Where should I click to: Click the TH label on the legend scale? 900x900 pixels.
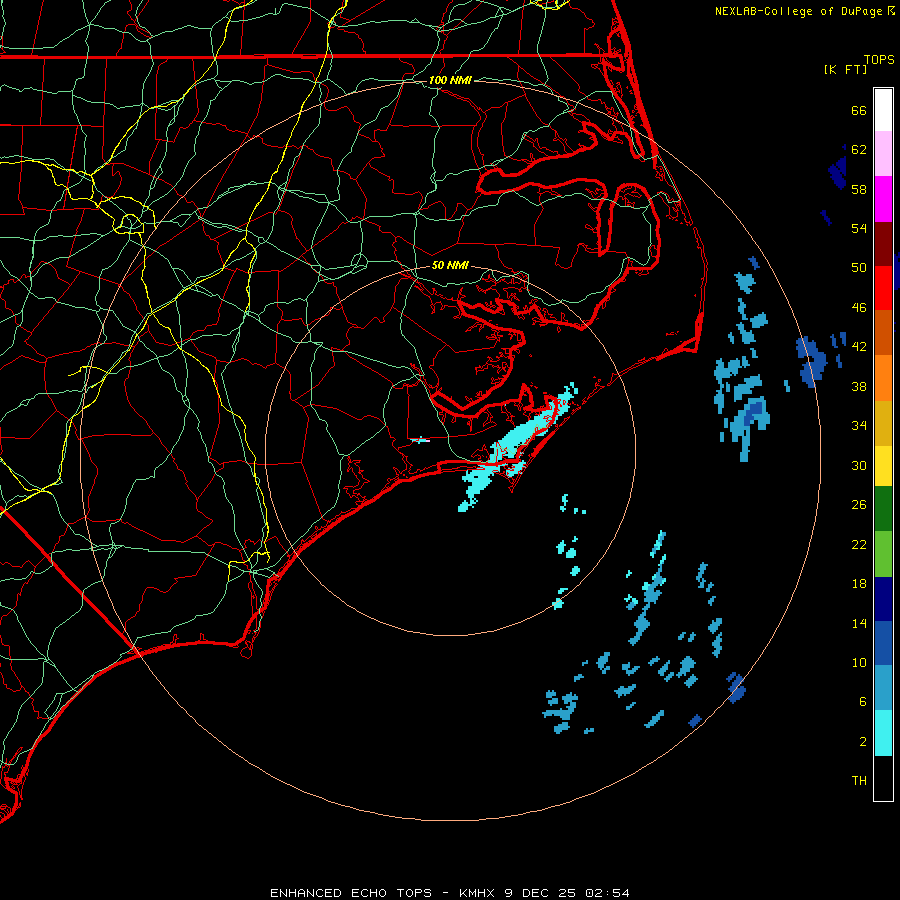point(859,781)
